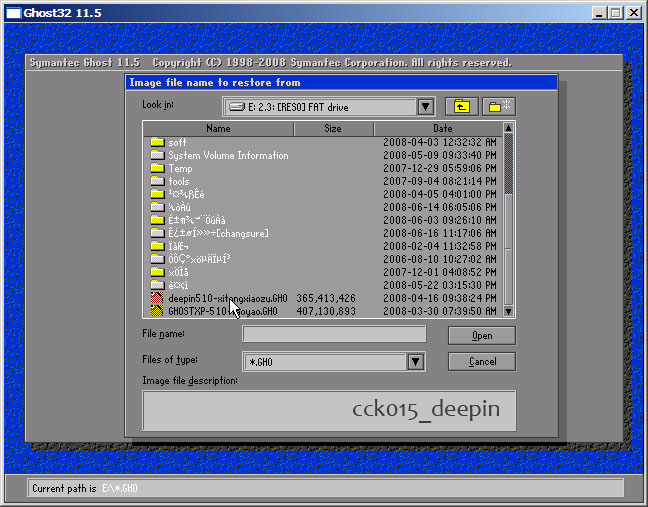Click folder icon dated 2008-05-22
Image resolution: width=648 pixels, height=507 pixels.
click(x=157, y=285)
